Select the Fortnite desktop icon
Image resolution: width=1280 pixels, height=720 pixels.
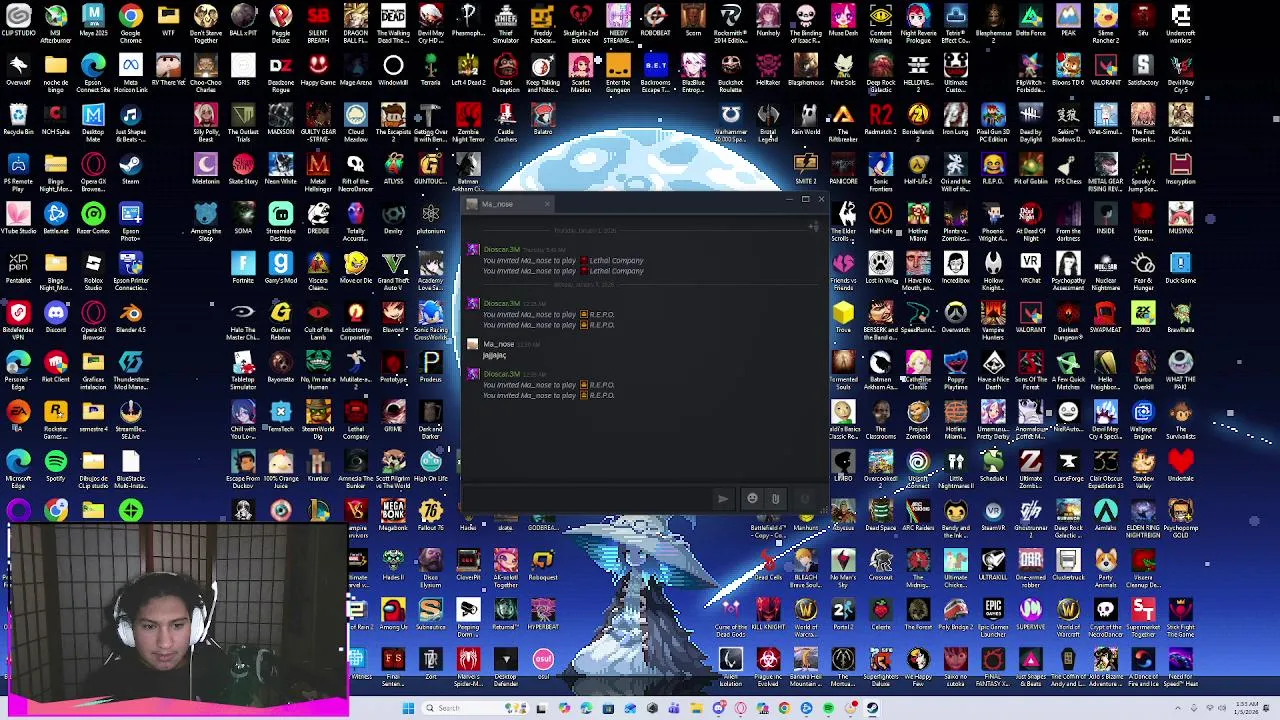pos(243,268)
